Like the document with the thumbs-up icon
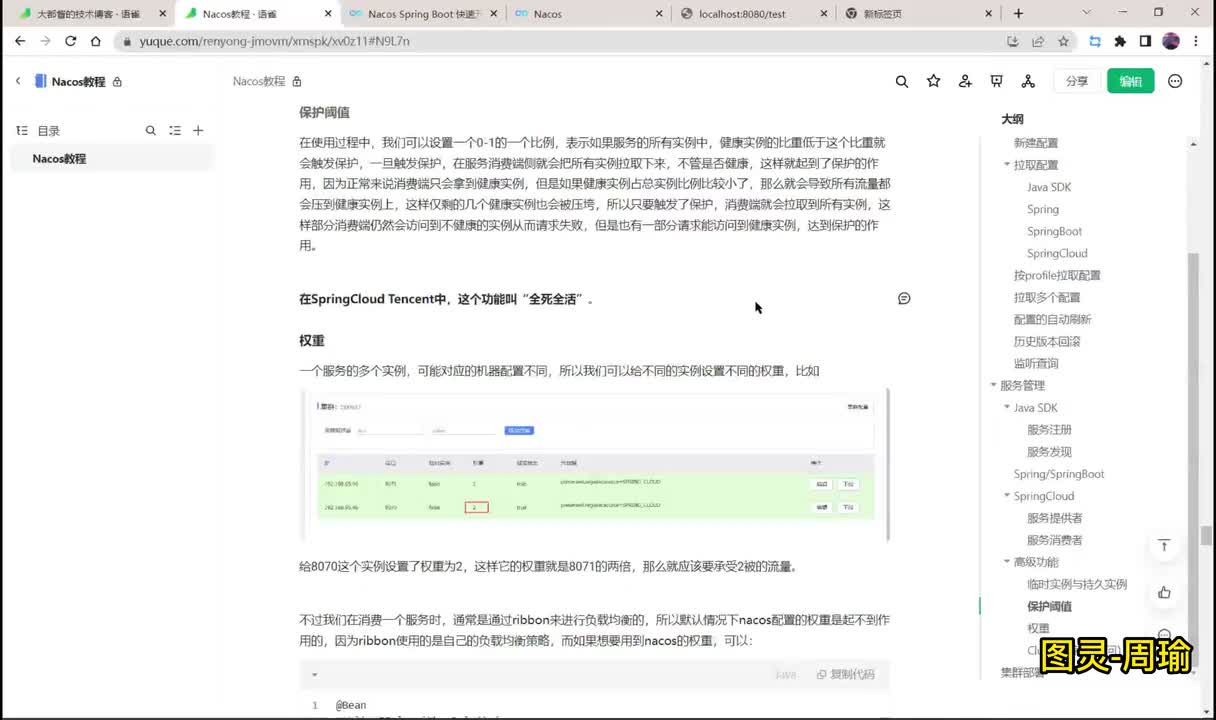This screenshot has height=720, width=1216. pos(1164,592)
